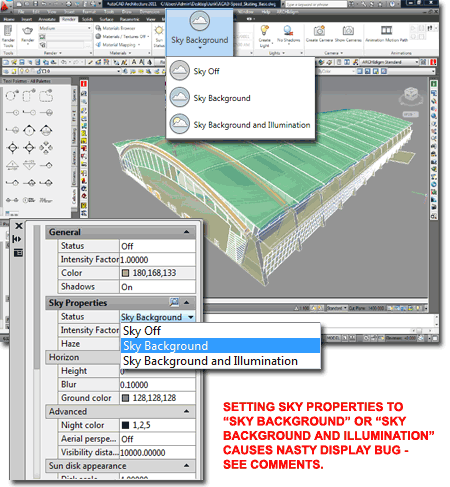Click the Ground color swatch 128,128,128

[x=125, y=398]
